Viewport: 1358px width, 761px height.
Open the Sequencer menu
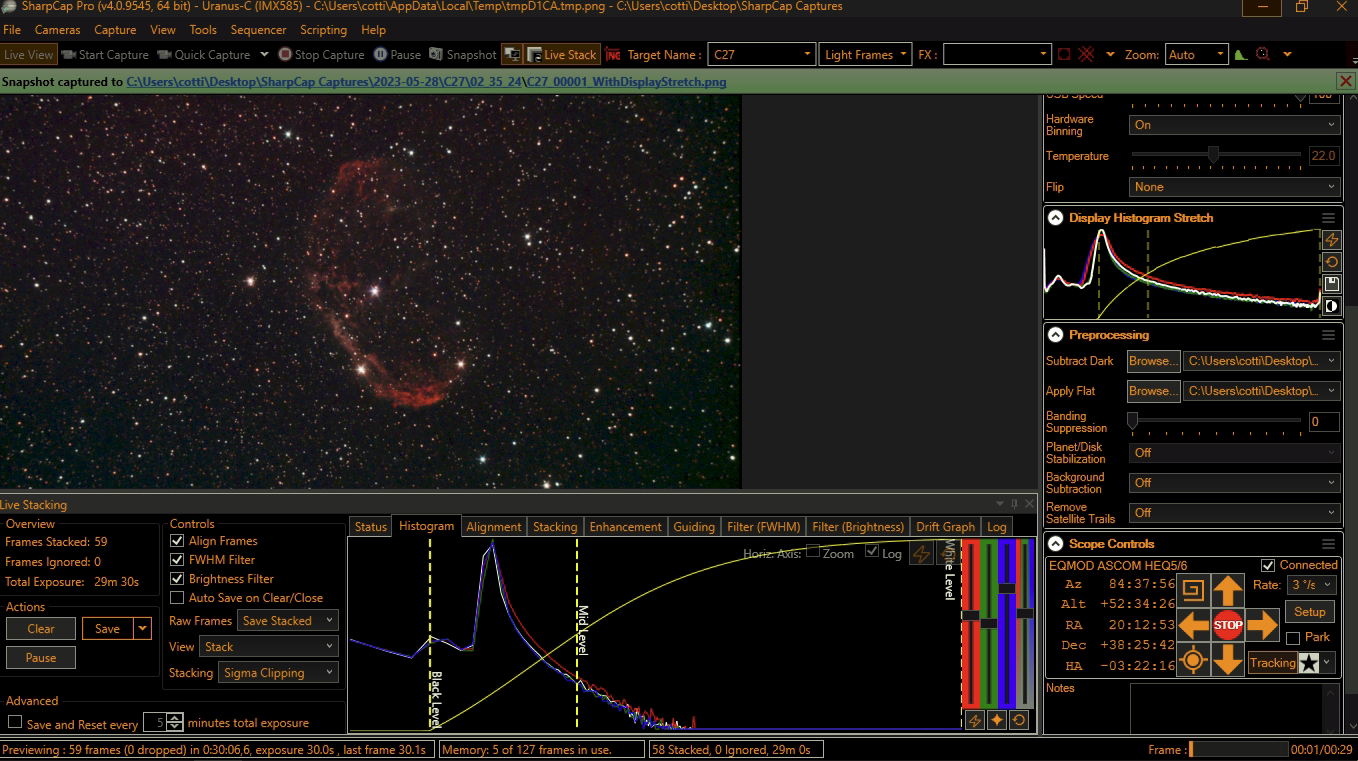click(x=258, y=30)
